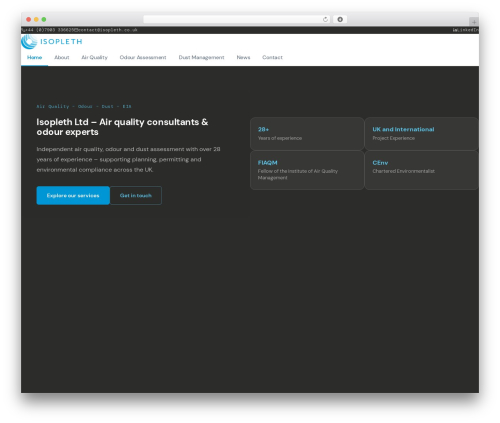Image resolution: width=500 pixels, height=423 pixels.
Task: Open a new browser tab with plus
Action: coord(474,22)
